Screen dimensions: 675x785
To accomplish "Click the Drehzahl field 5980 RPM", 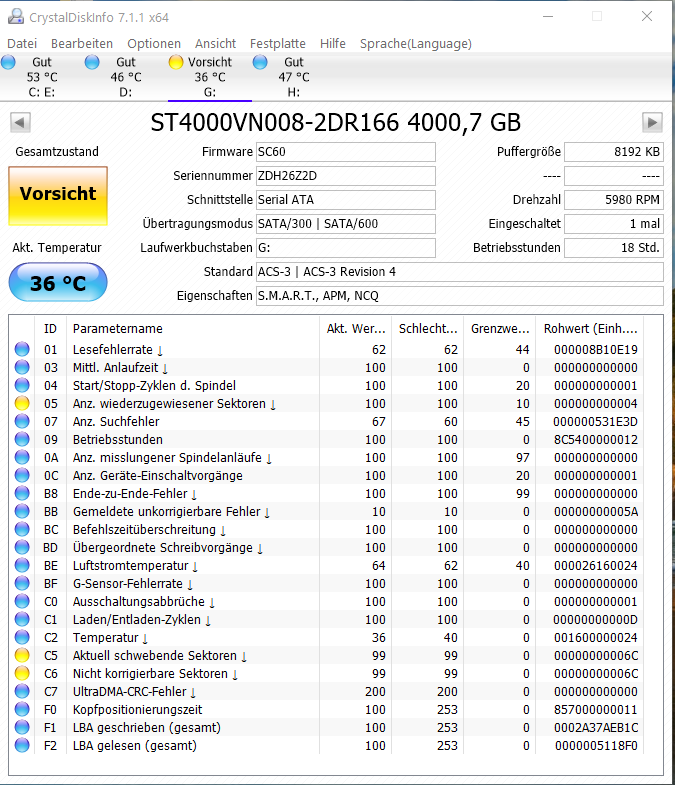I will click(614, 200).
